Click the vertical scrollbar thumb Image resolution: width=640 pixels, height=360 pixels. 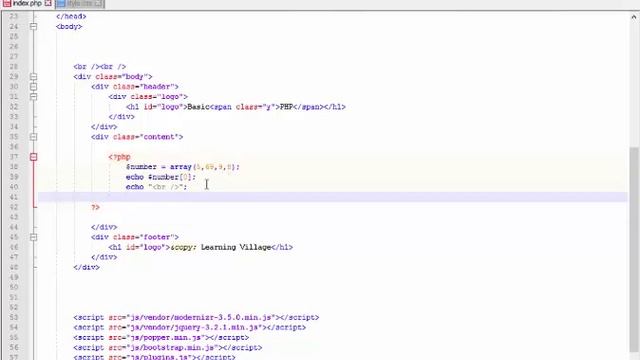[633, 249]
